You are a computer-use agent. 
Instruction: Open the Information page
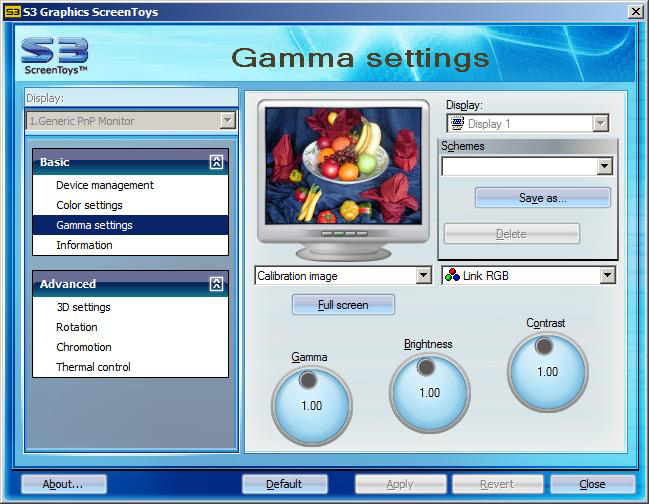84,245
